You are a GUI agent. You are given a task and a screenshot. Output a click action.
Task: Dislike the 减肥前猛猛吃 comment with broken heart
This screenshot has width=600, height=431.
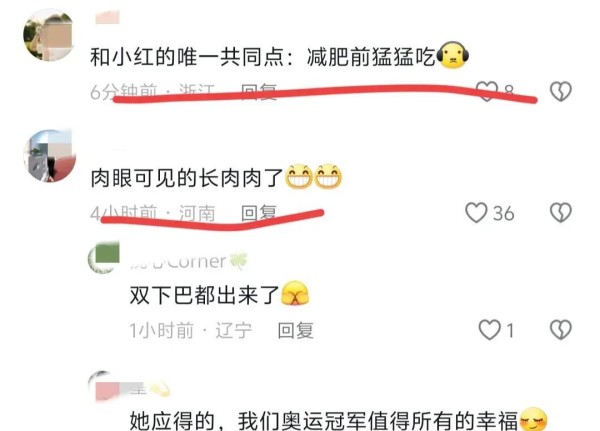[x=561, y=91]
